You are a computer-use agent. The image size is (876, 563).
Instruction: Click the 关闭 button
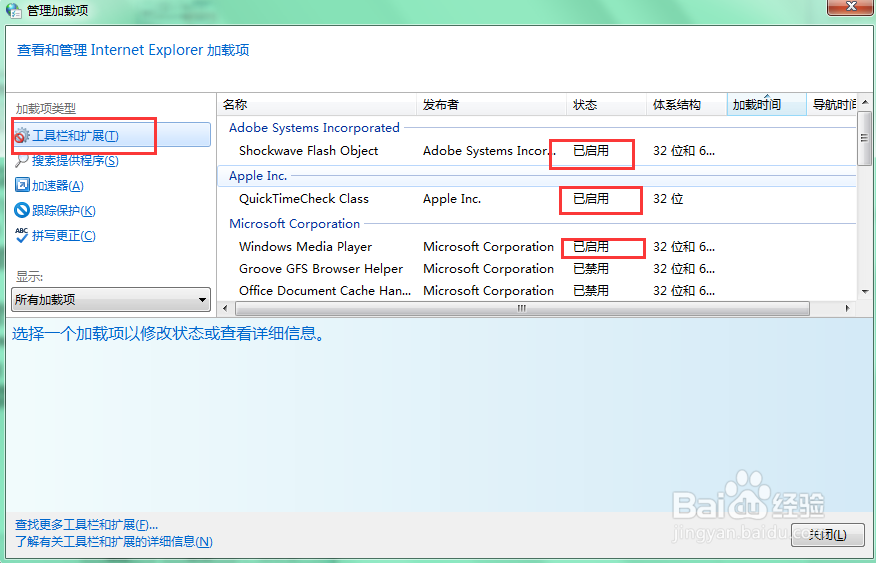(x=828, y=535)
